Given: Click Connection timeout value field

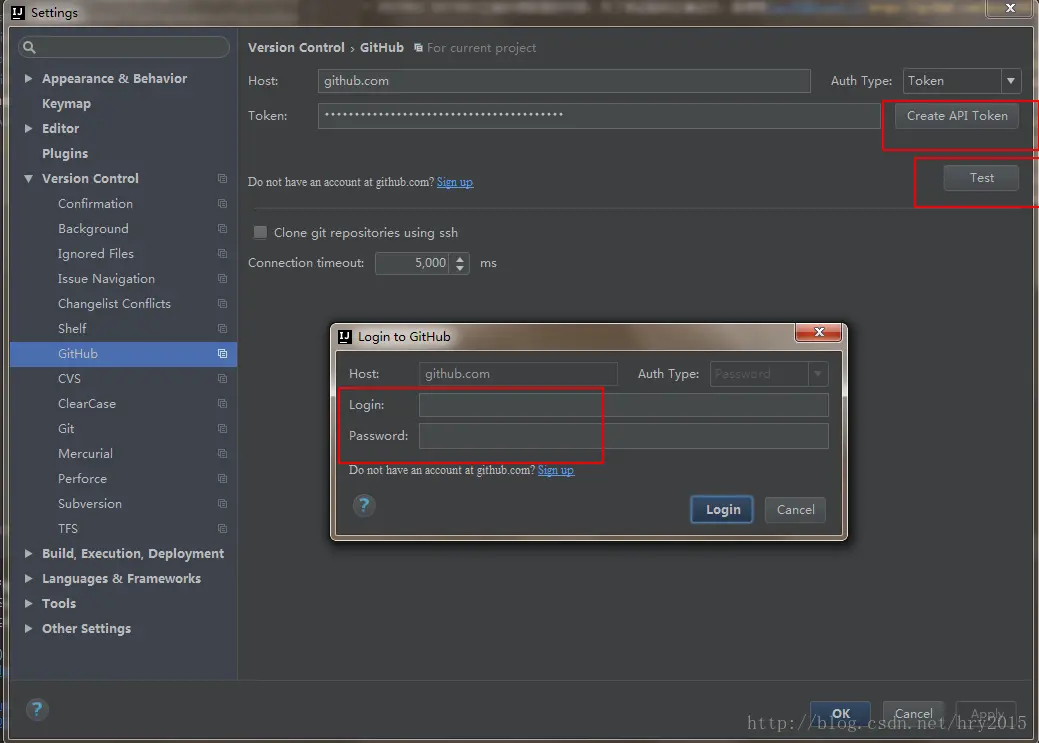Looking at the screenshot, I should tap(413, 263).
